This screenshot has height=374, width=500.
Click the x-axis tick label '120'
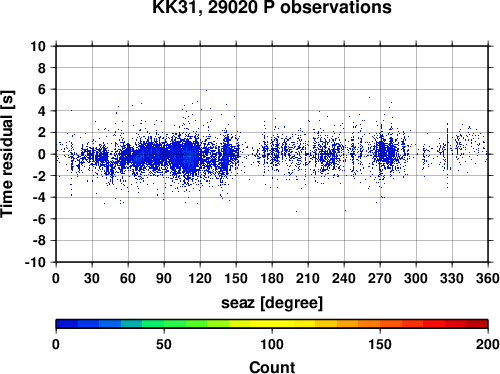[200, 278]
